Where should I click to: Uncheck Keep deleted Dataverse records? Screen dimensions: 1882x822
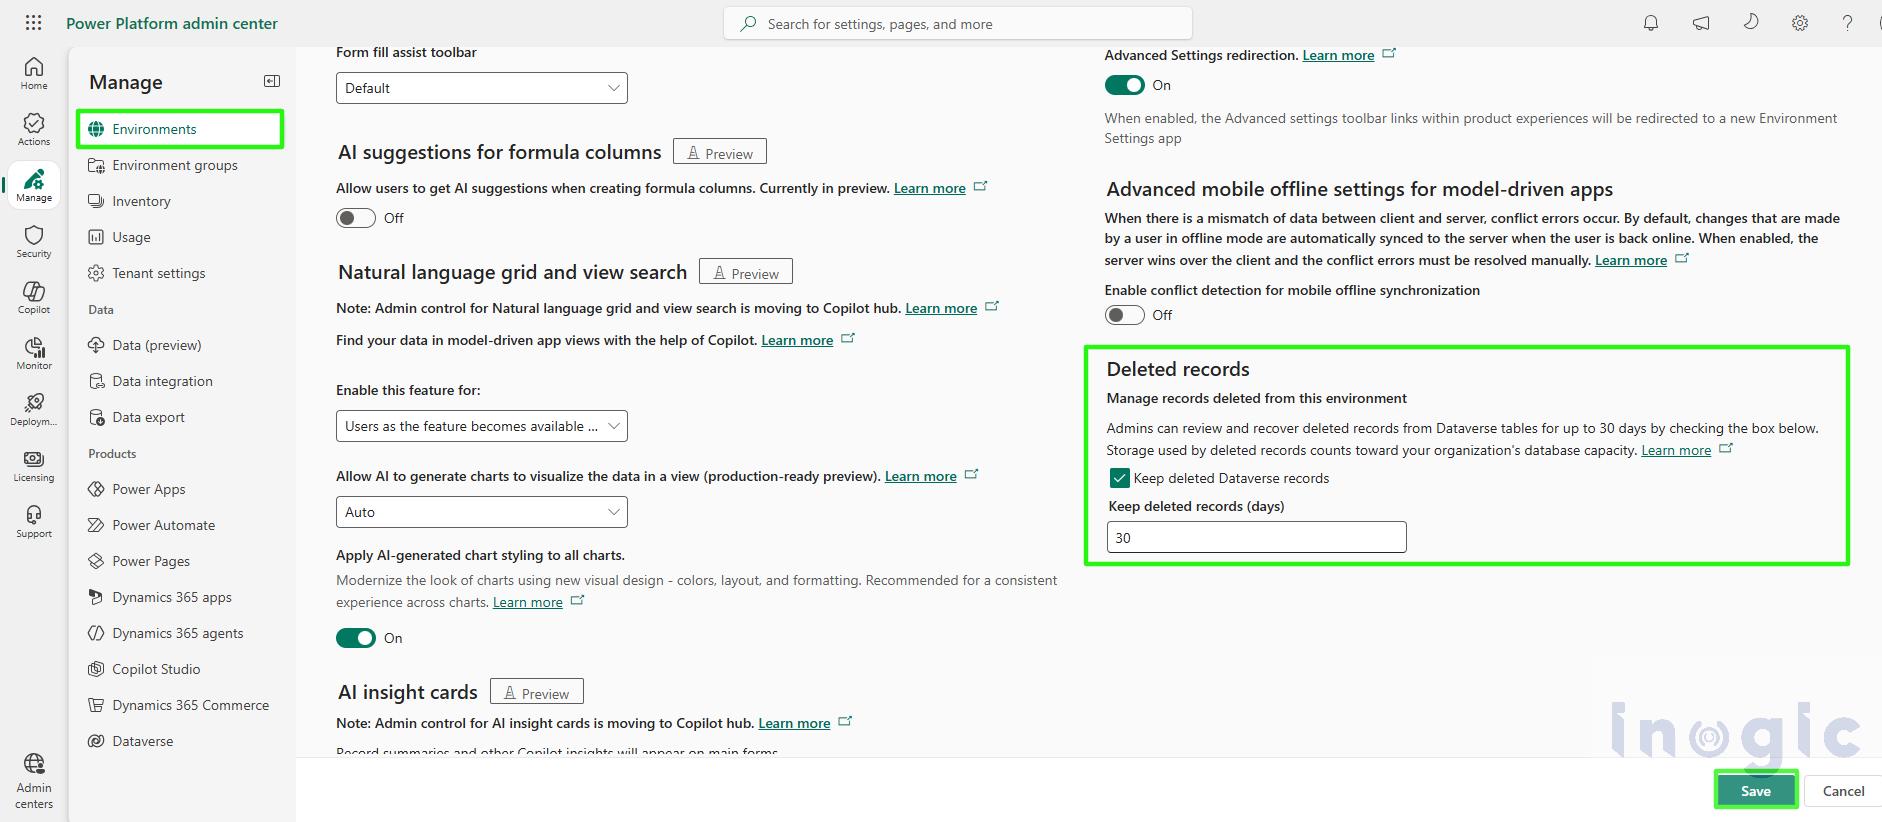point(1120,478)
